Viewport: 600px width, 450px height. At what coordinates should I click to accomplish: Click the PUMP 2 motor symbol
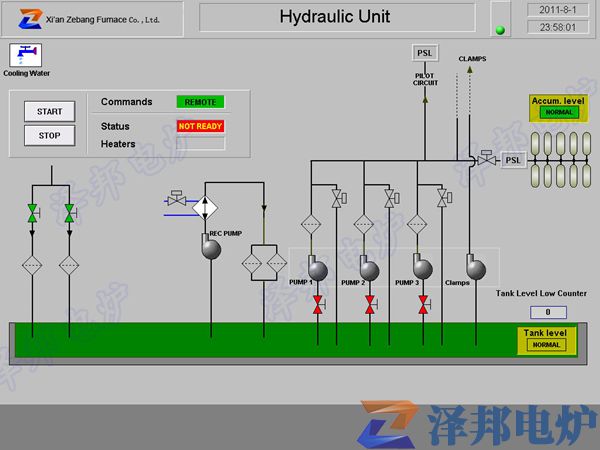click(x=369, y=269)
